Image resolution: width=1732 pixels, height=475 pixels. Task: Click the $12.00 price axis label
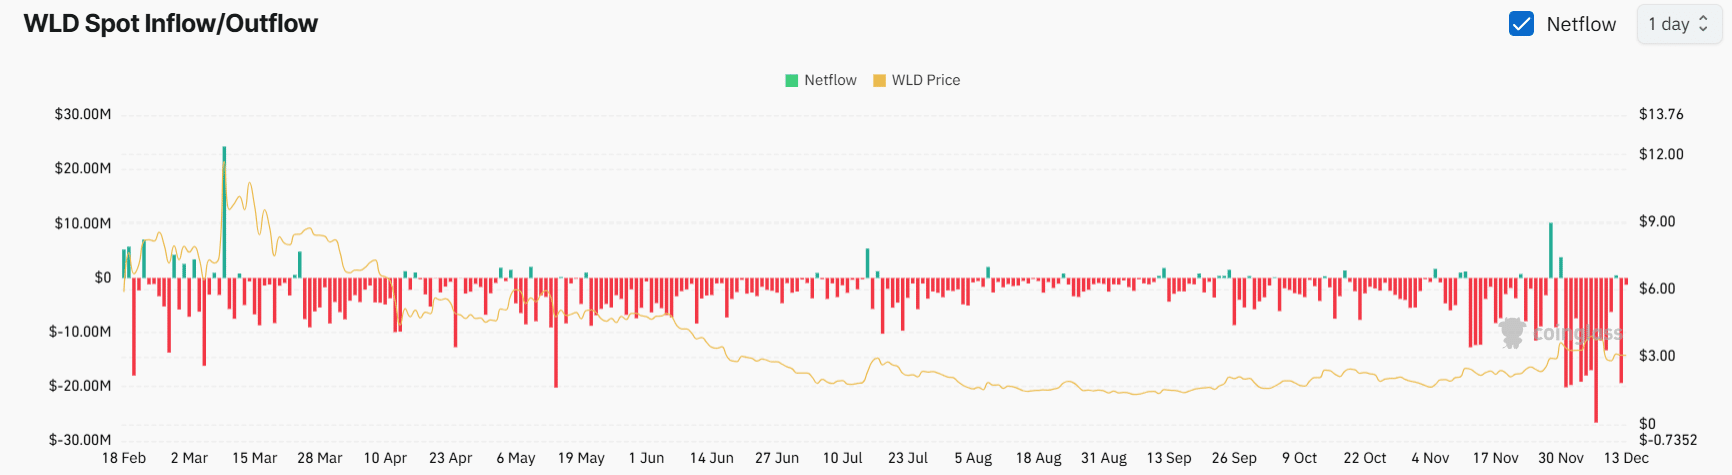(x=1661, y=154)
